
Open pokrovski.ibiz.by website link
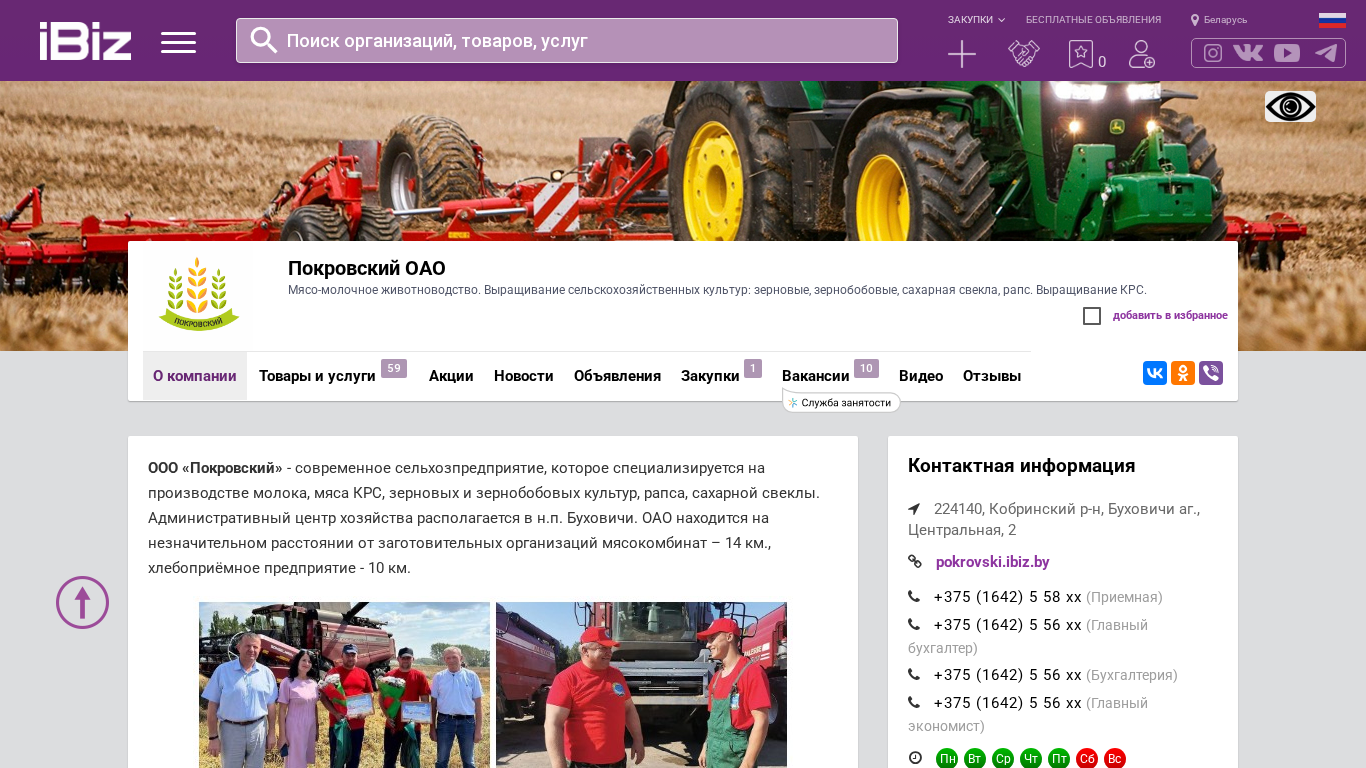pyautogui.click(x=992, y=562)
